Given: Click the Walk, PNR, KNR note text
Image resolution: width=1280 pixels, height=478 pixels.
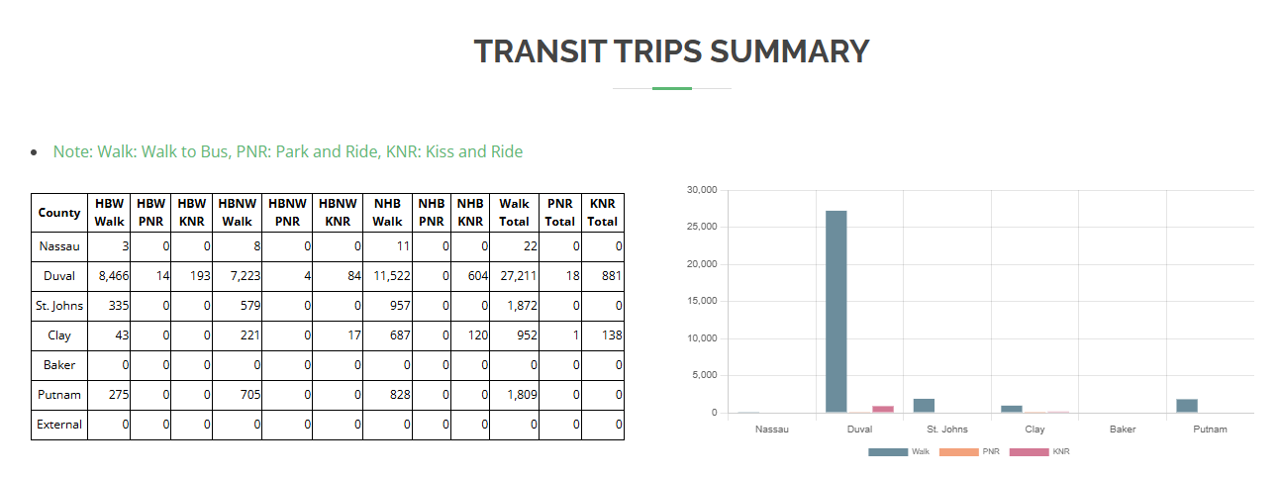Looking at the screenshot, I should 288,152.
